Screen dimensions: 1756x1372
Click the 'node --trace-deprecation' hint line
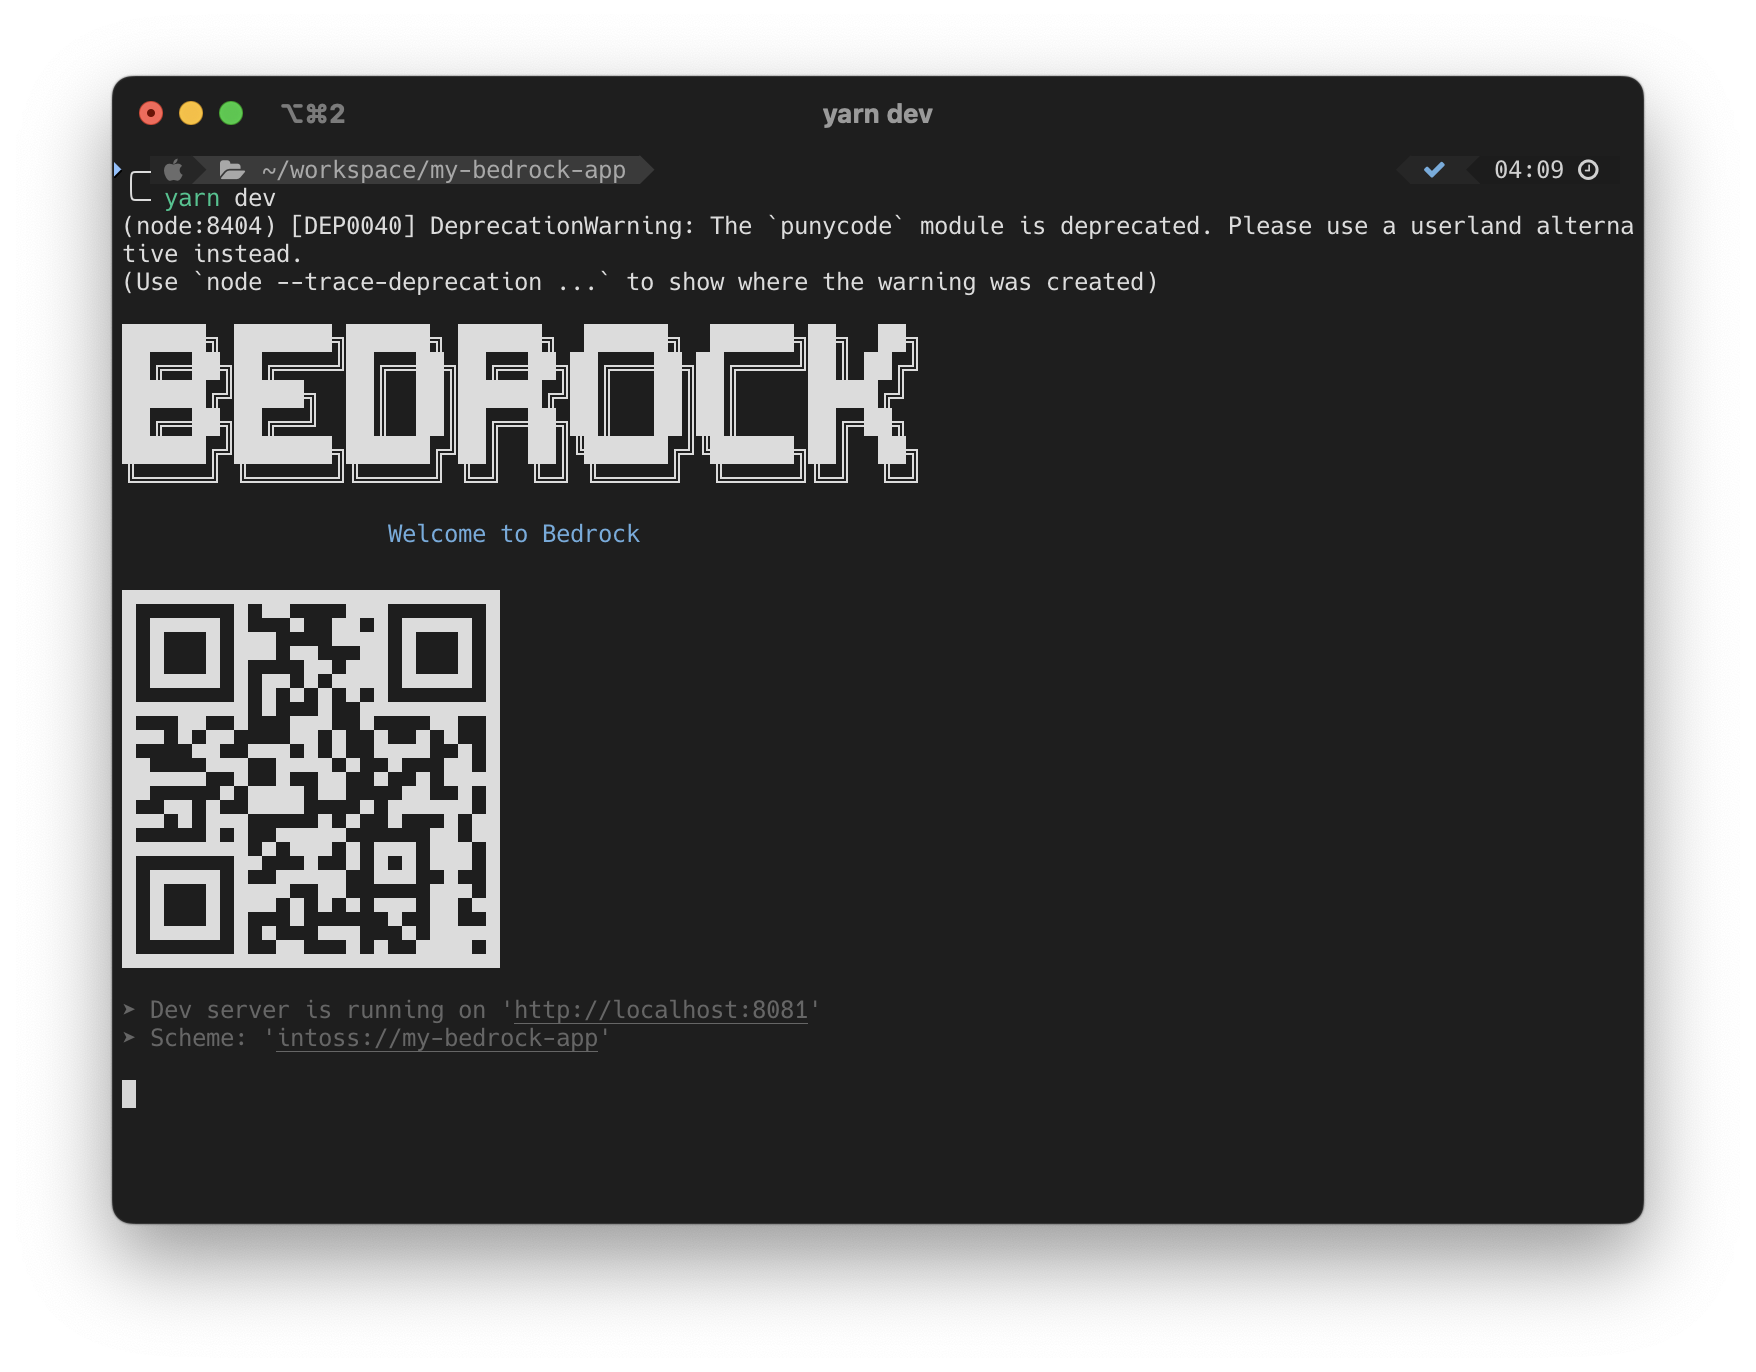(640, 282)
